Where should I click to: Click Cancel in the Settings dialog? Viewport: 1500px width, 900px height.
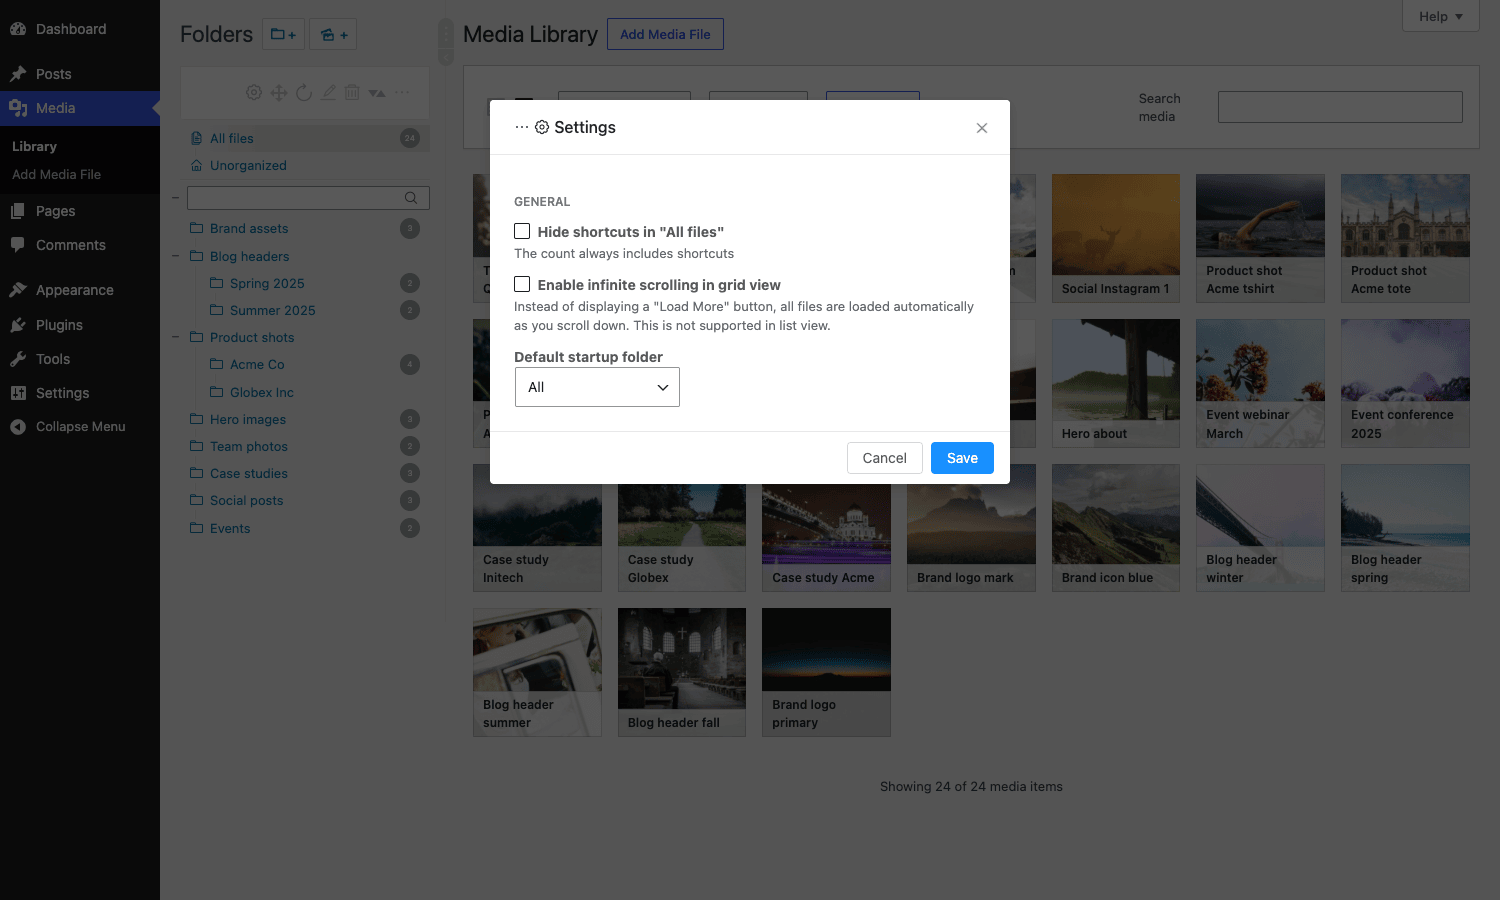[885, 458]
